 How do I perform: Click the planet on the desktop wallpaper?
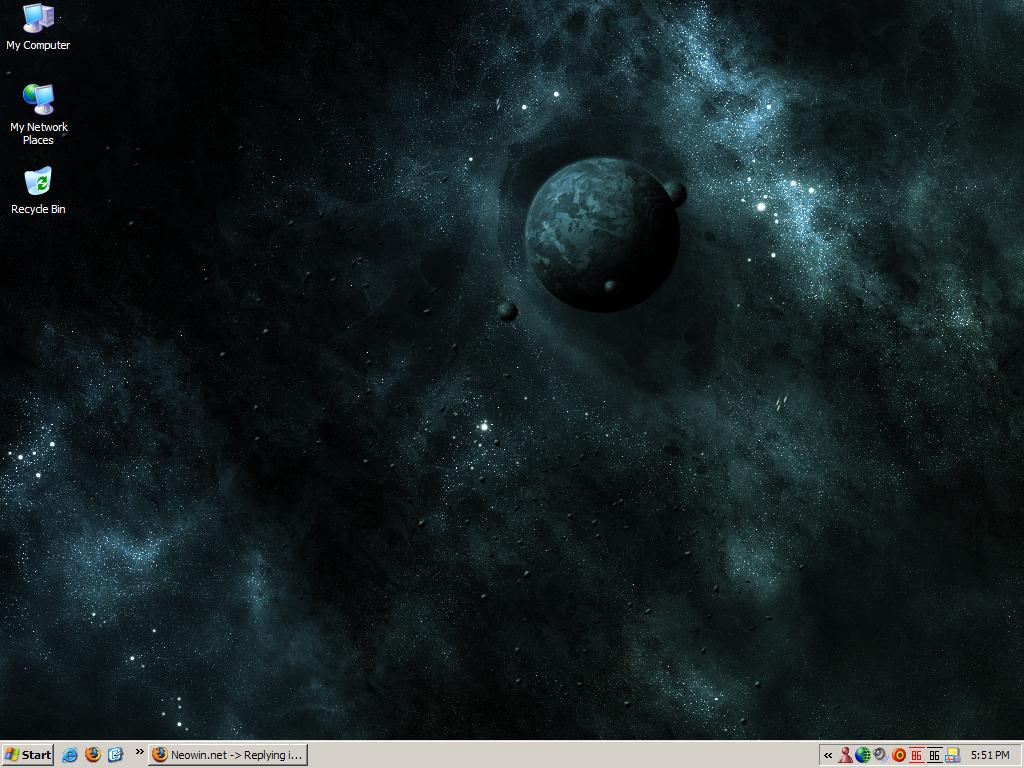click(602, 234)
